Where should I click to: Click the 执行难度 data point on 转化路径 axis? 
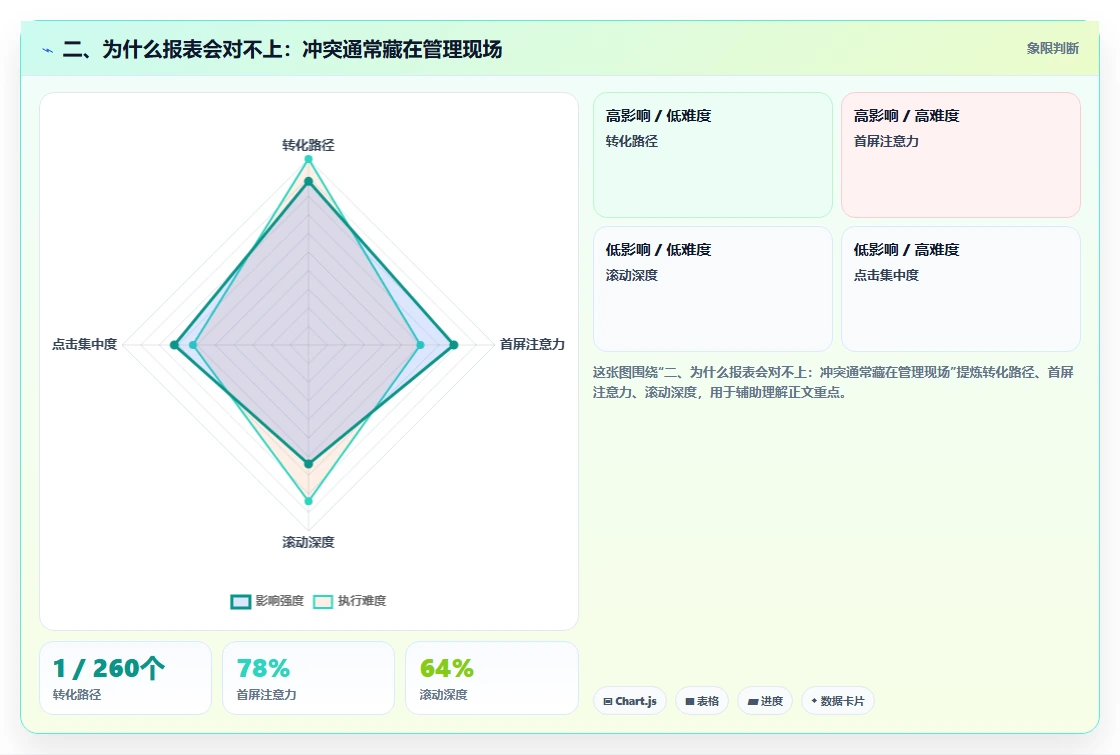(309, 159)
